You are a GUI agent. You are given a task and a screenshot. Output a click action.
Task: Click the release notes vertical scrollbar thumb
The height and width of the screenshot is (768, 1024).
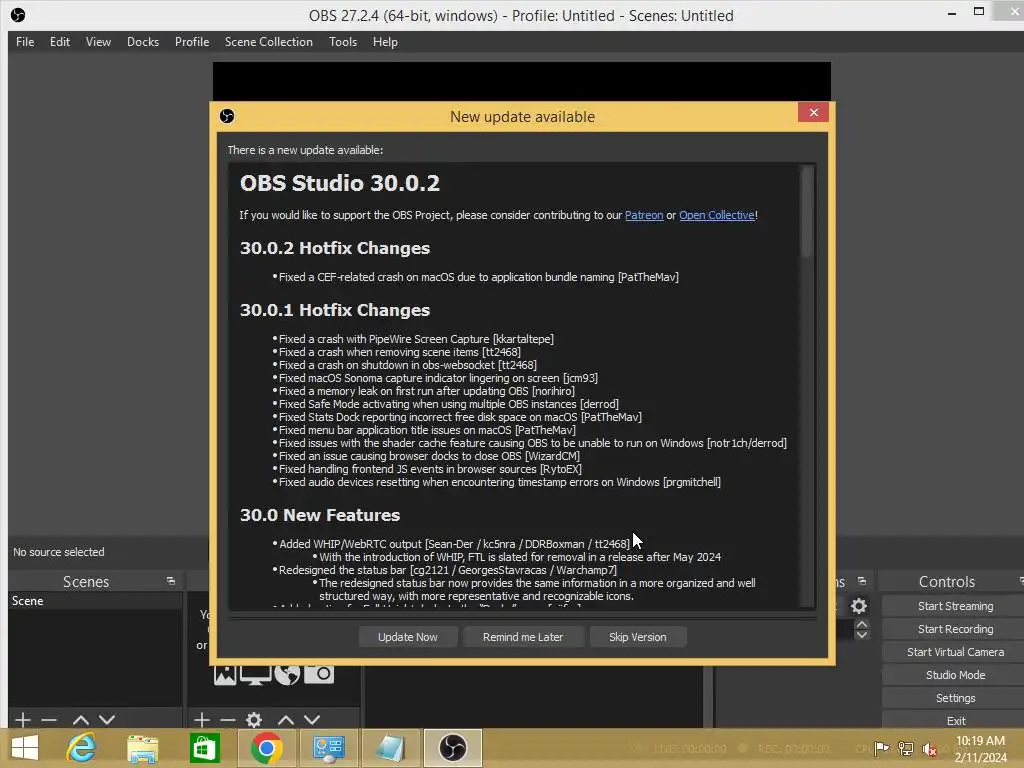(x=807, y=212)
